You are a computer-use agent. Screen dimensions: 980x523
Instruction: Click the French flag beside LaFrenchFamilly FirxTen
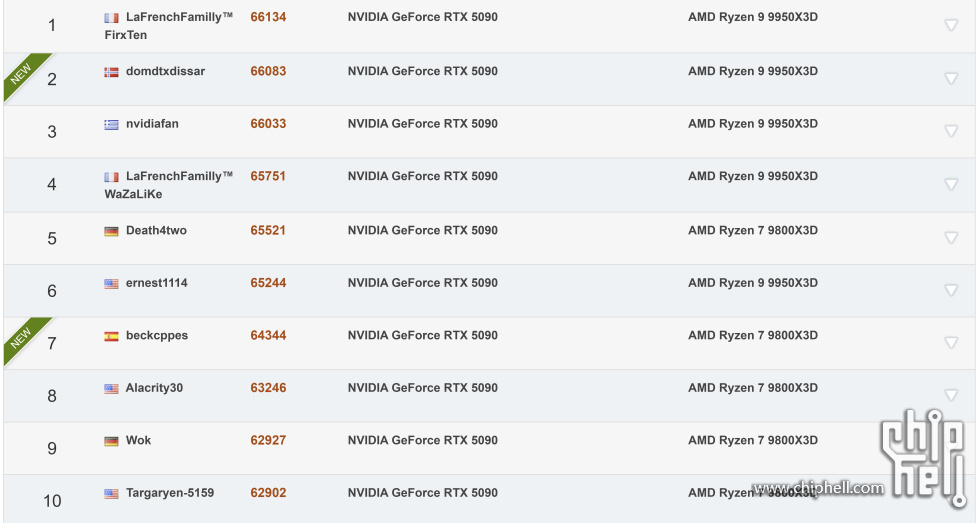tap(111, 18)
